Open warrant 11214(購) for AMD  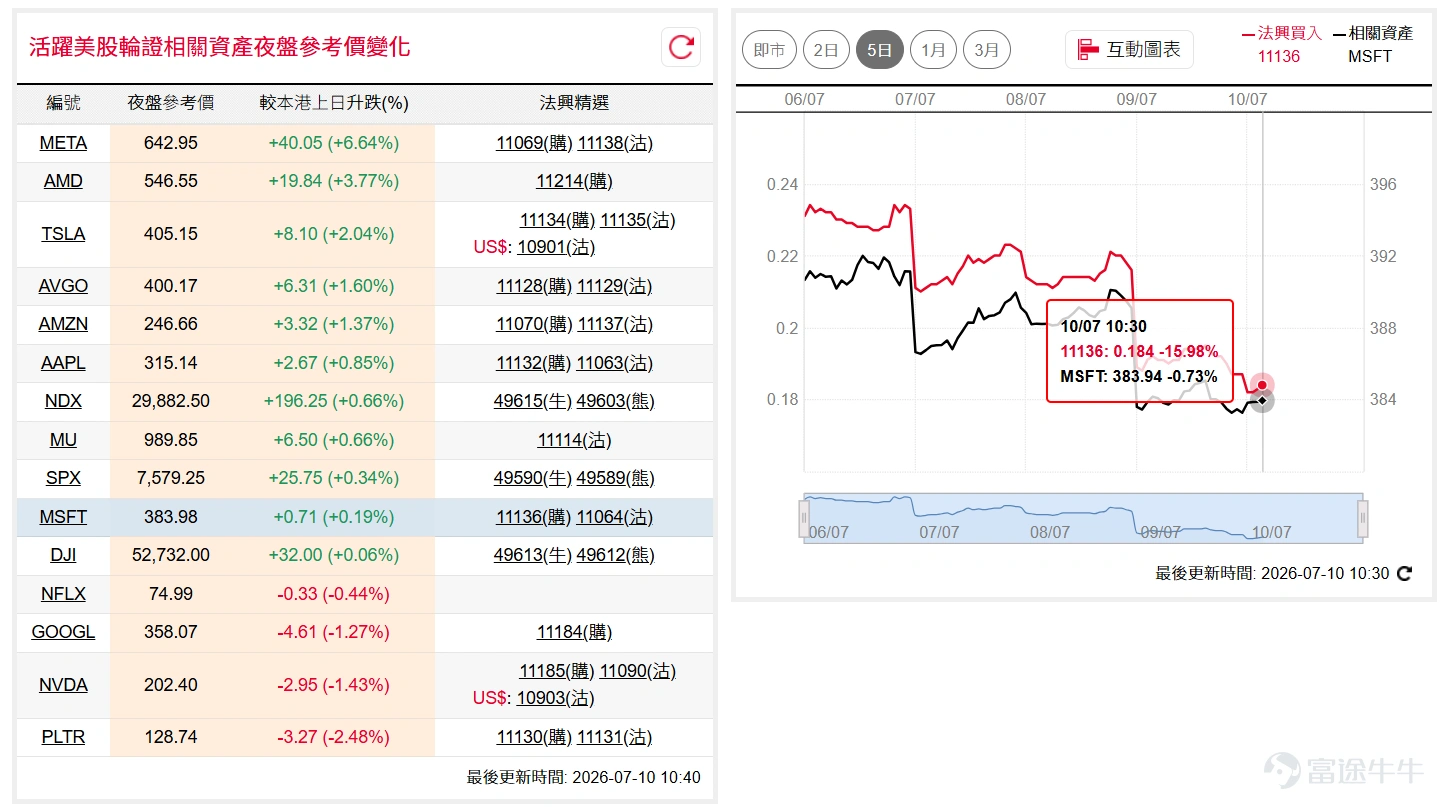(574, 181)
